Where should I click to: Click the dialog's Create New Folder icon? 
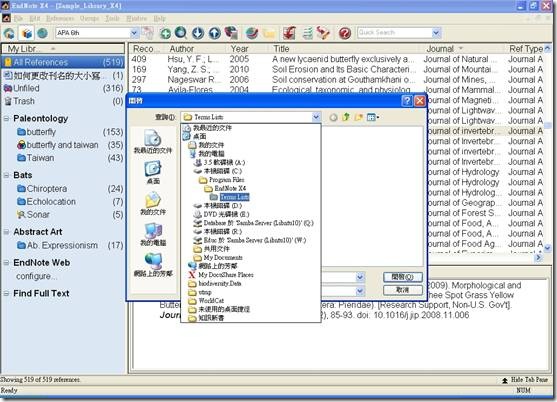tap(358, 117)
